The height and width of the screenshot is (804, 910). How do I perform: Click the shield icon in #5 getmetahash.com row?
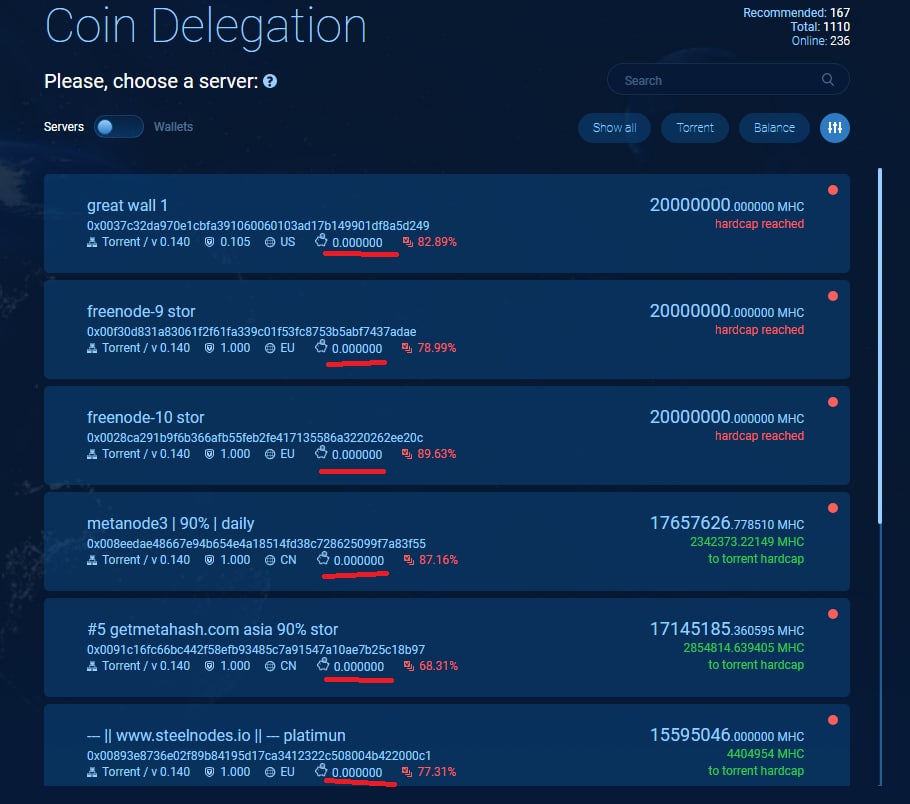tap(210, 666)
